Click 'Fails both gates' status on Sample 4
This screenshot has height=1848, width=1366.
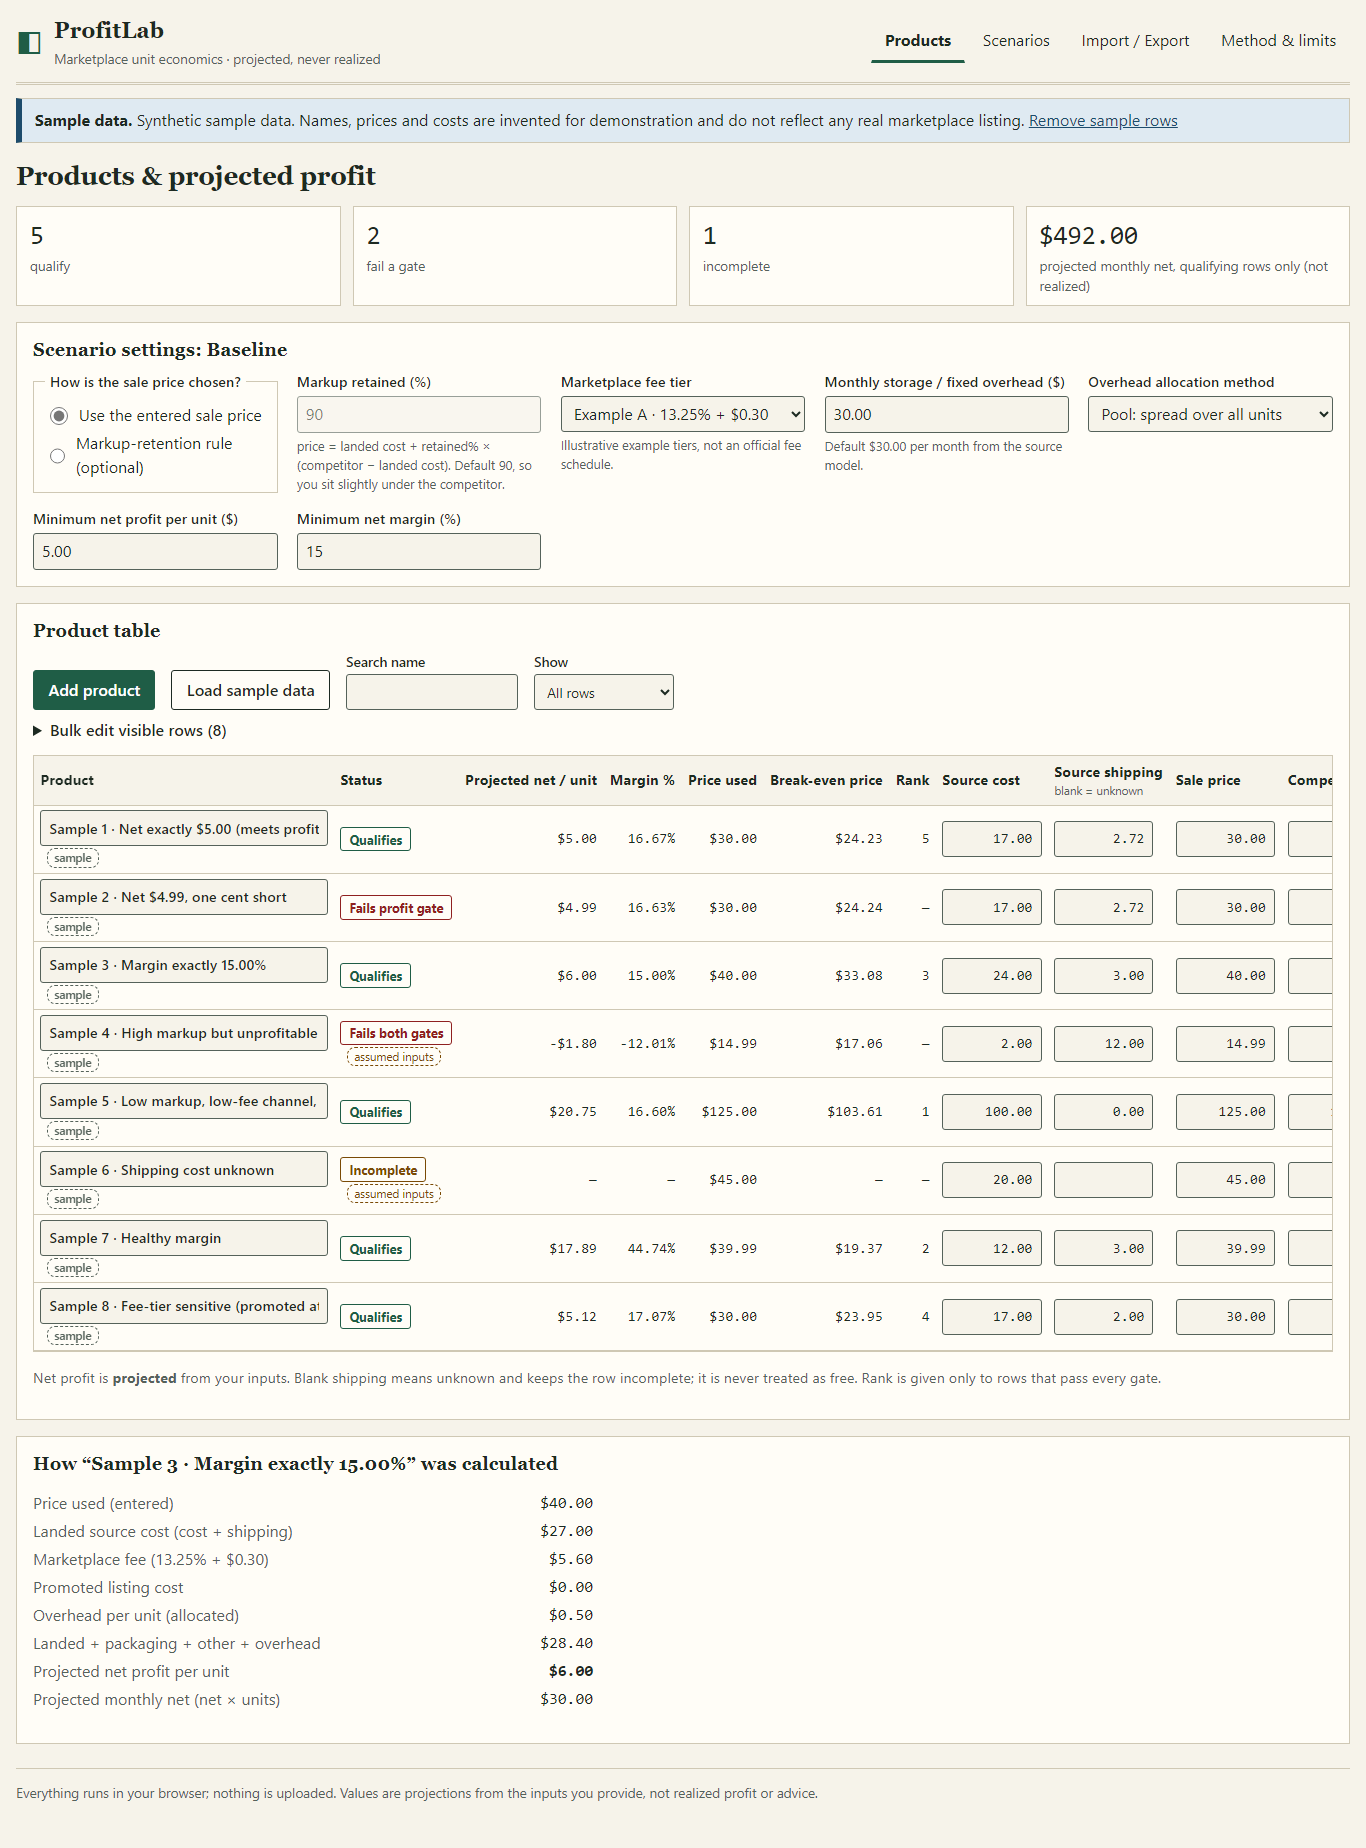pyautogui.click(x=396, y=1033)
